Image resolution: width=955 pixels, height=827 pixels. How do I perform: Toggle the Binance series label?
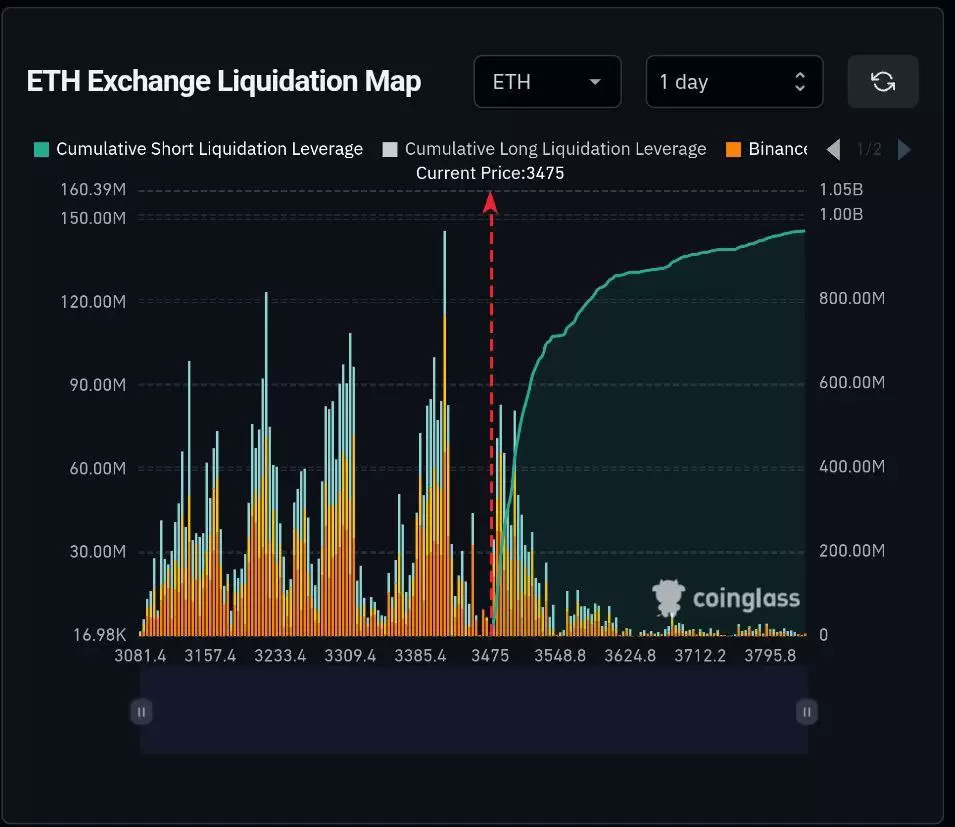point(778,149)
